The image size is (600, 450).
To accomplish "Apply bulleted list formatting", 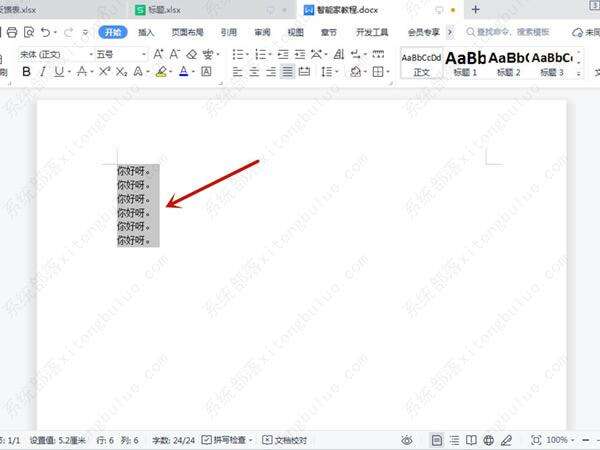I will pyautogui.click(x=238, y=55).
